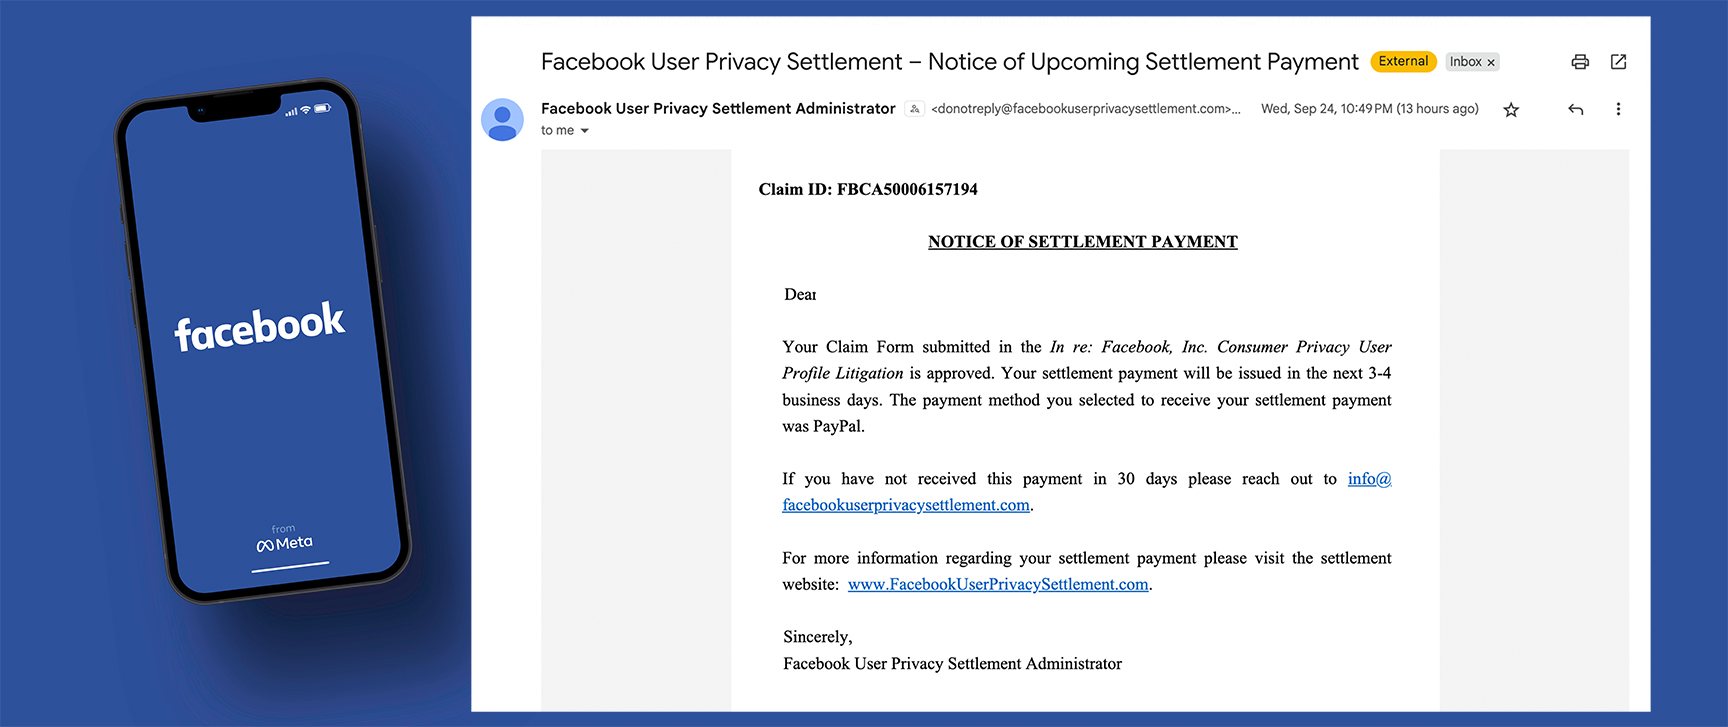Click the Inbox label chip
Image resolution: width=1728 pixels, height=727 pixels.
tap(1466, 61)
